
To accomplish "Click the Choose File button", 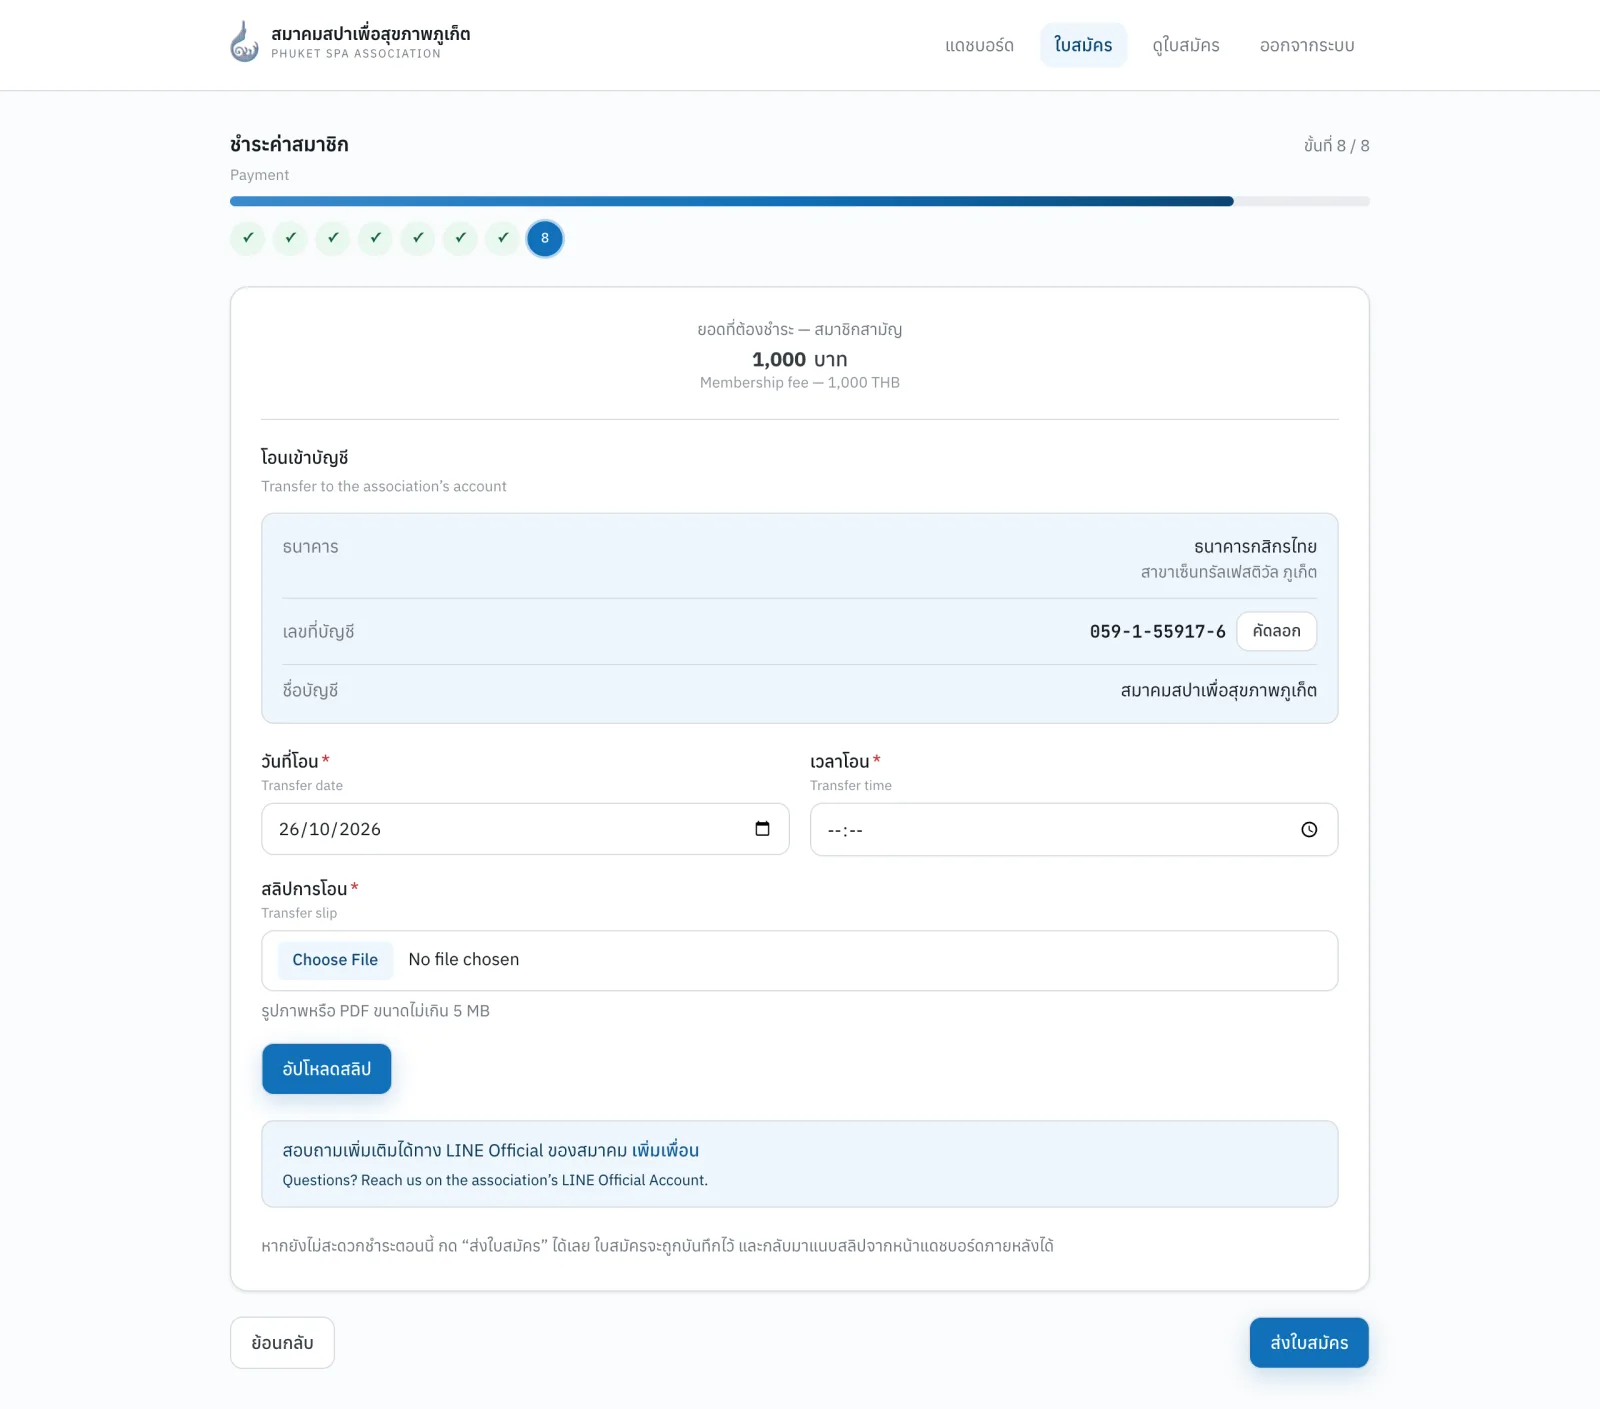I will [335, 960].
